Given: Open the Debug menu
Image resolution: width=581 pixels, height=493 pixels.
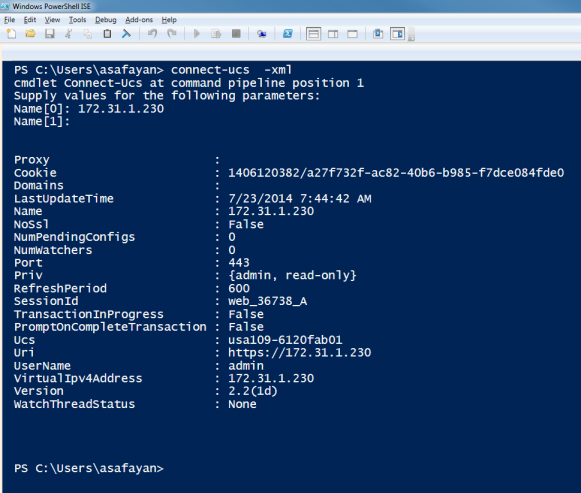Looking at the screenshot, I should click(x=106, y=20).
